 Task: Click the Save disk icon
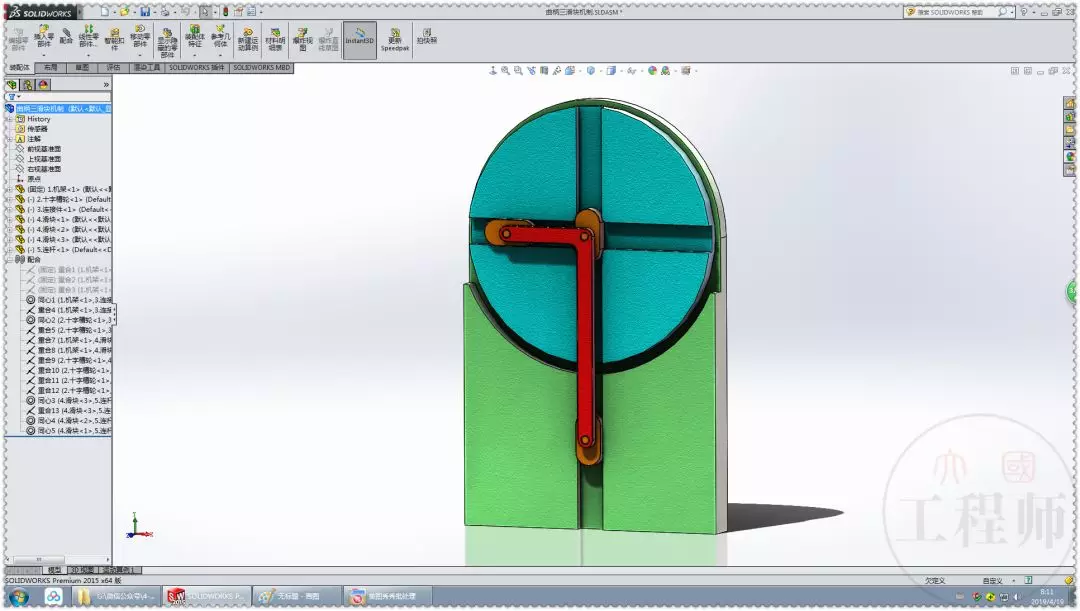[x=145, y=12]
